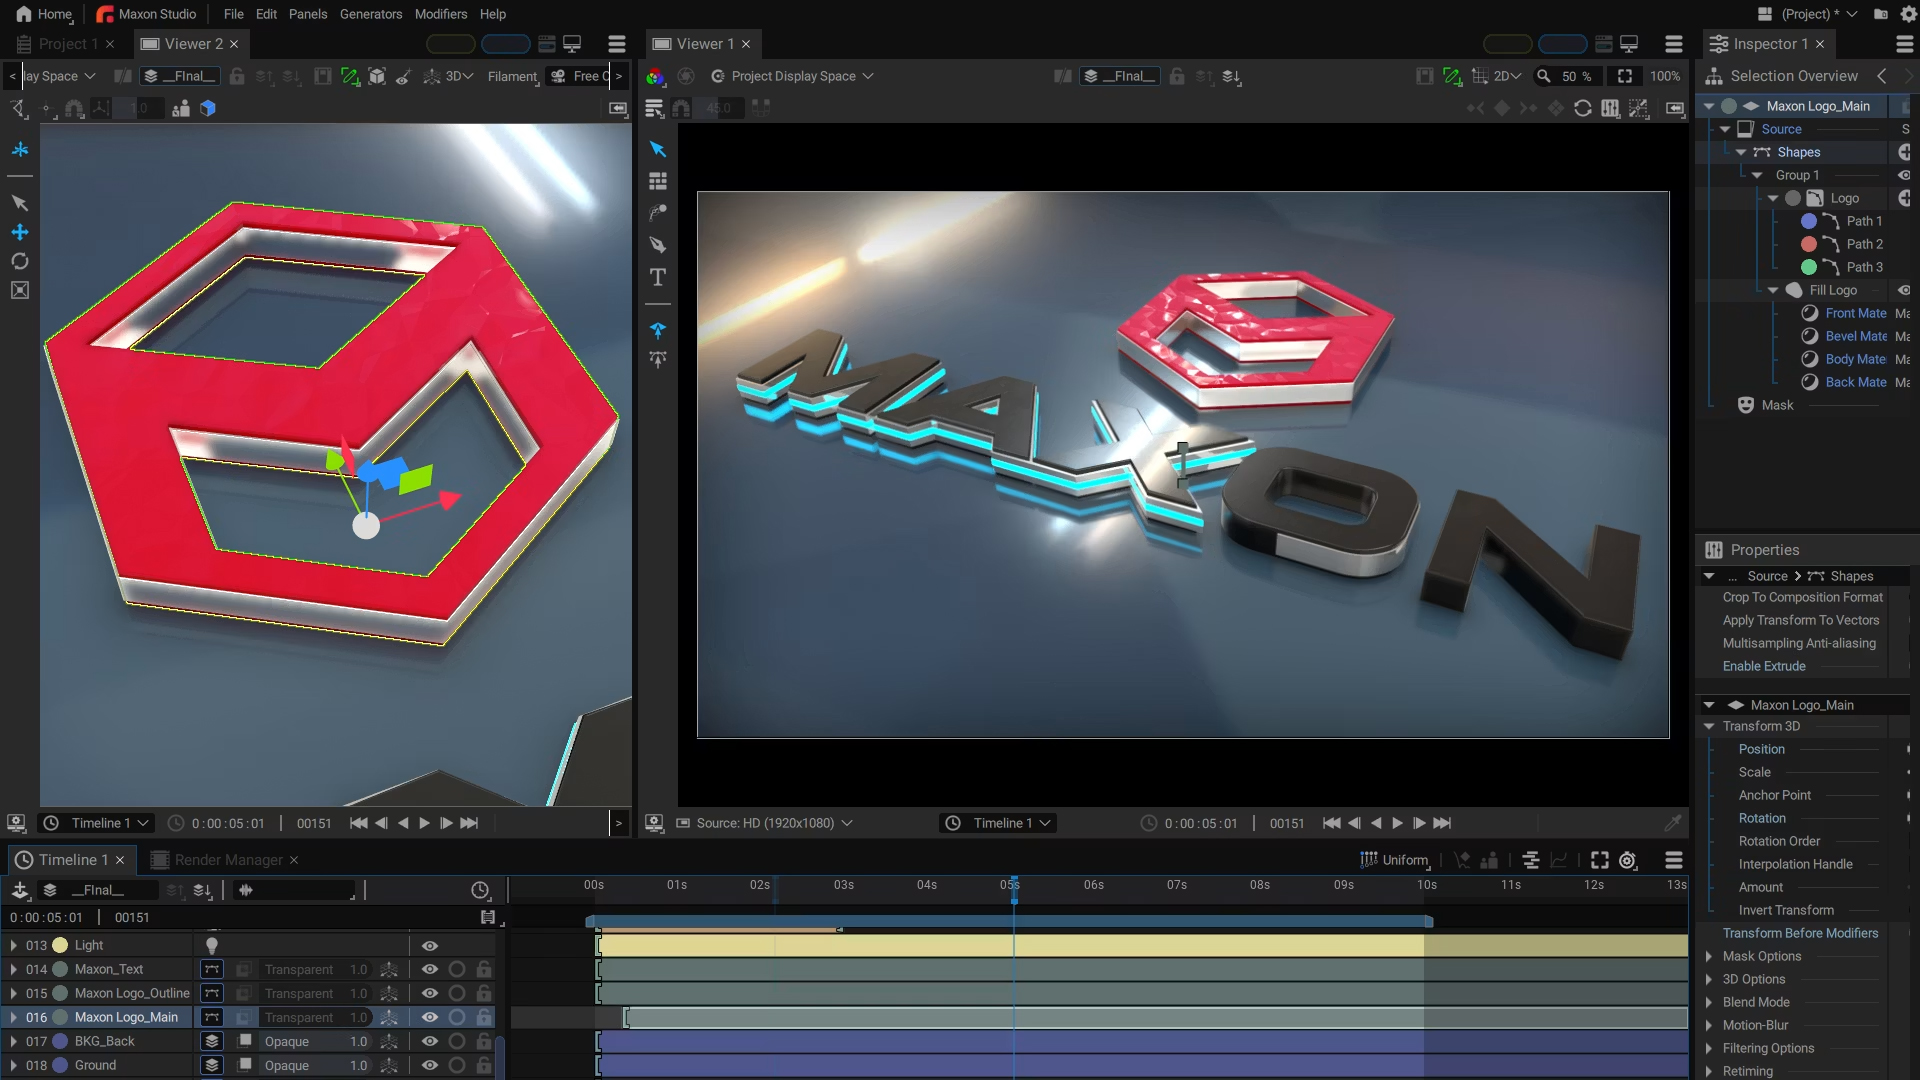Open the Project Display Space dropdown
1920x1080 pixels.
pyautogui.click(x=792, y=76)
